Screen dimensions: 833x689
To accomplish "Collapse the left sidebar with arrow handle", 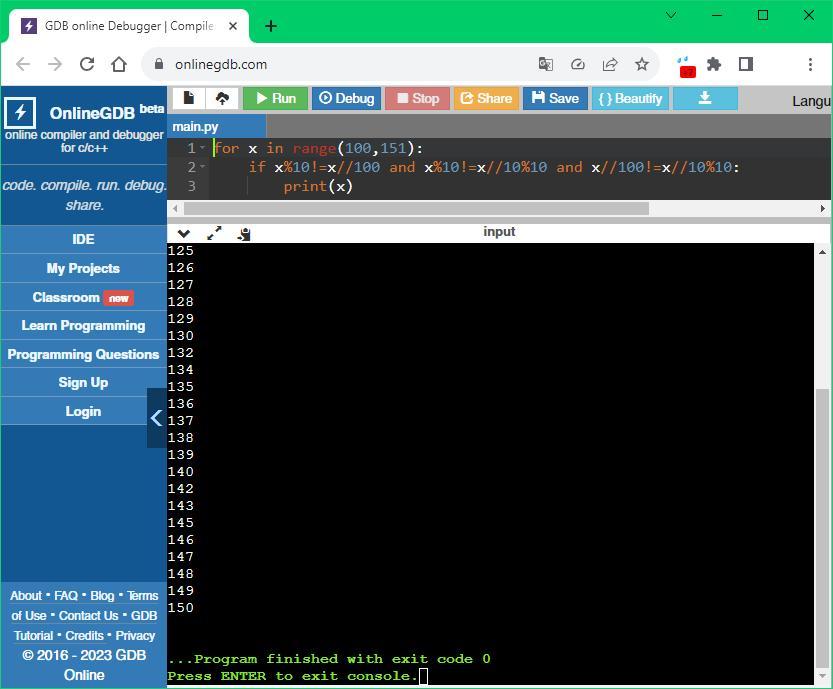I will coord(156,418).
